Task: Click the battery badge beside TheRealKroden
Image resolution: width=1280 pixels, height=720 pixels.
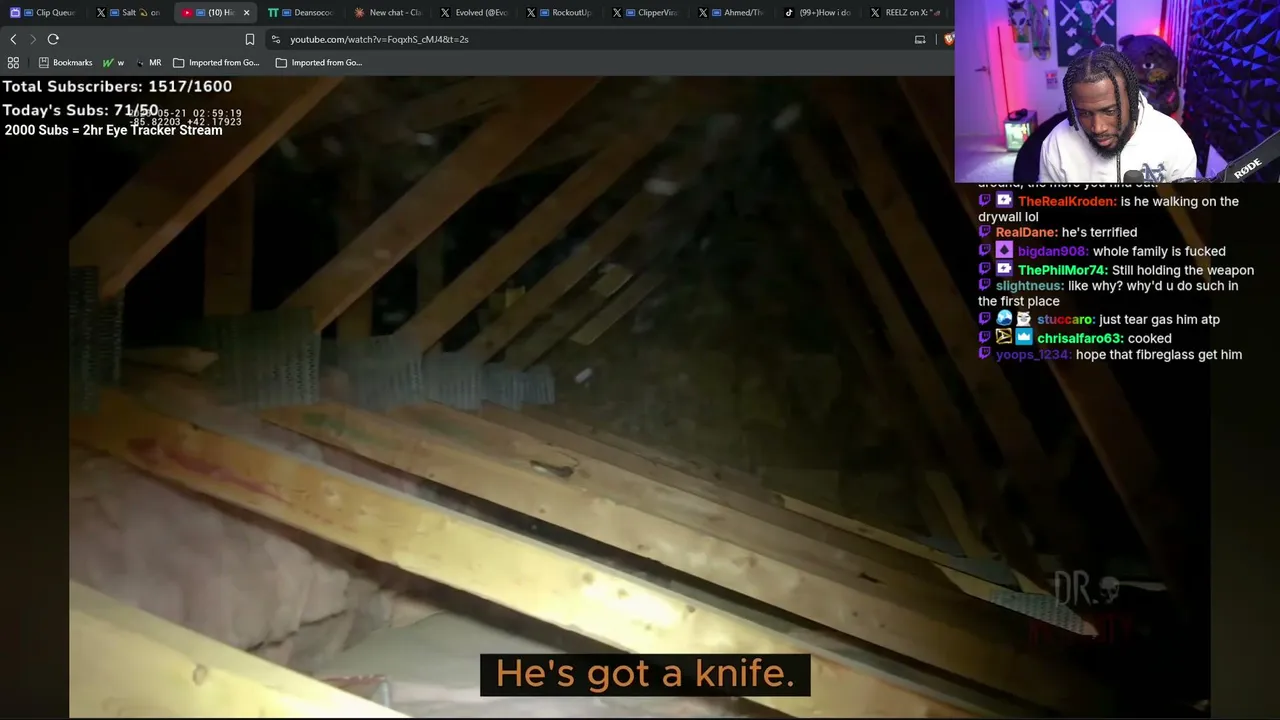Action: coord(1004,201)
